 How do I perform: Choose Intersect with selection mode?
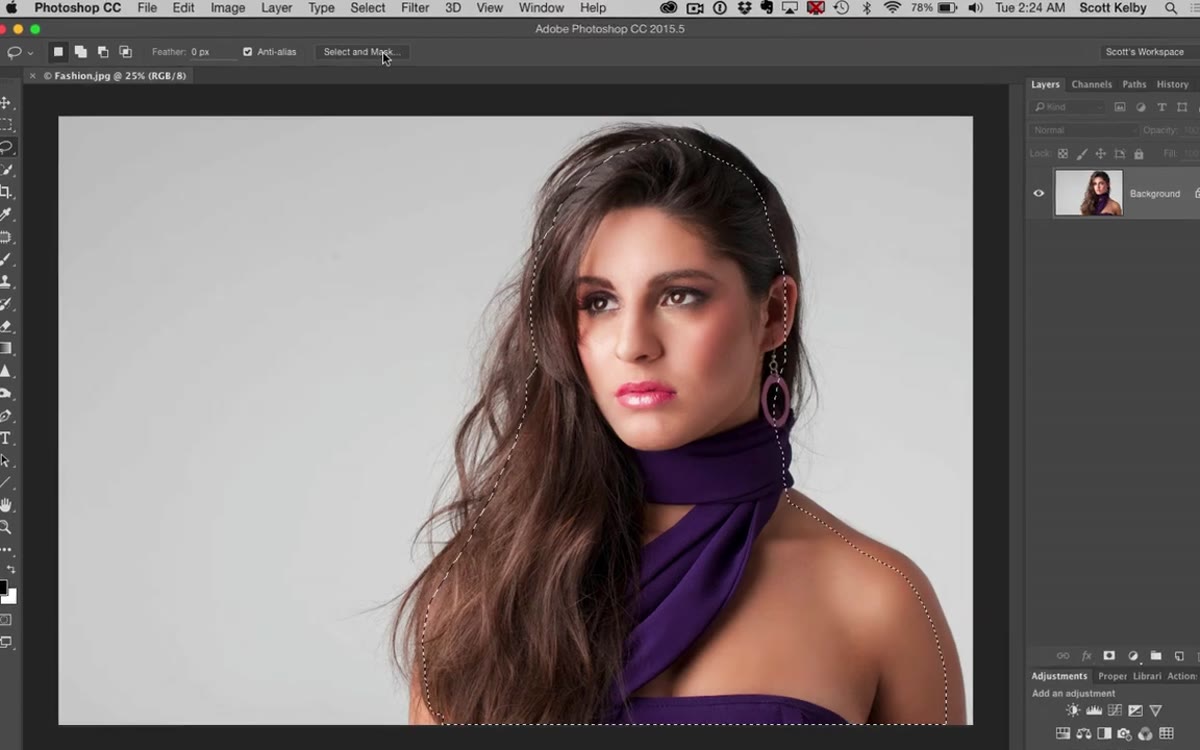tap(125, 52)
